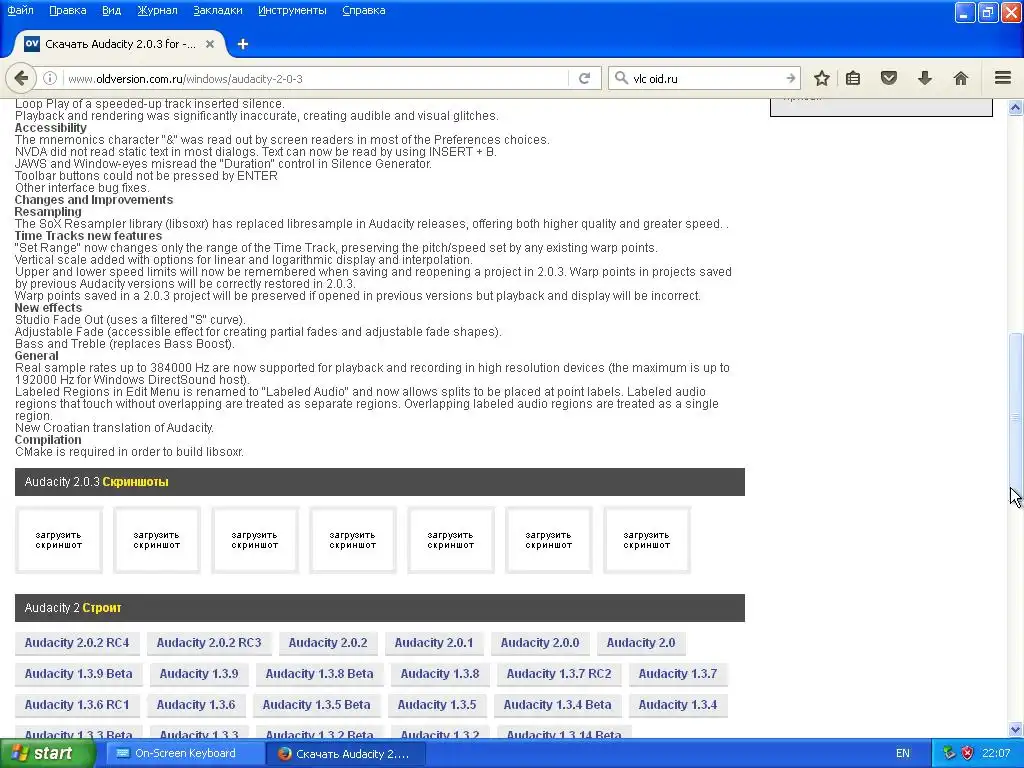Switch to On-Screen Keyboard taskbar button

click(184, 754)
